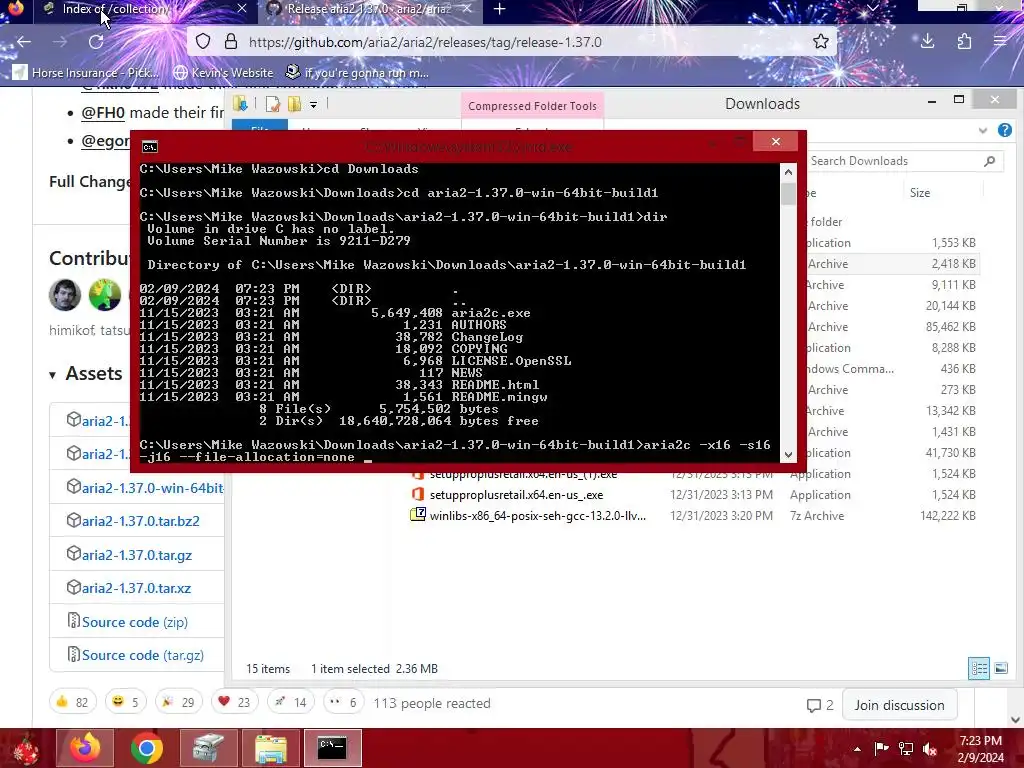
Task: Bookmark this page with star icon
Action: point(820,42)
